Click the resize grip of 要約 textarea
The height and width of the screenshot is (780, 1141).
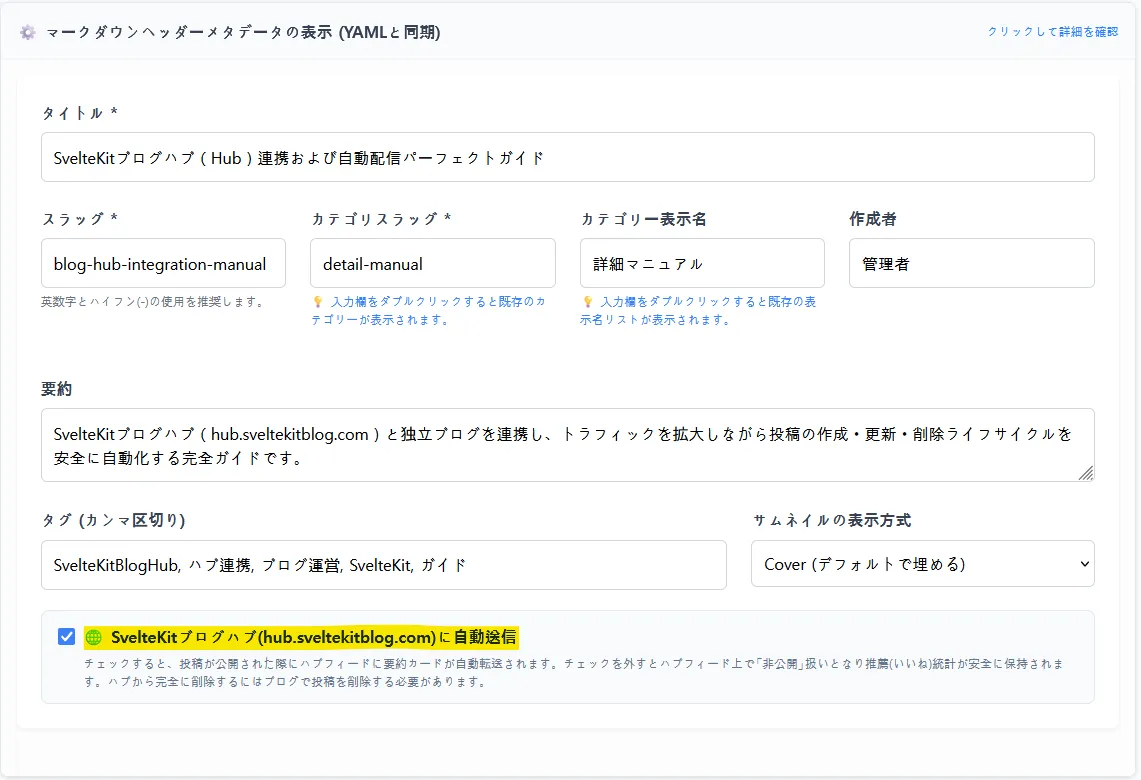click(1086, 473)
